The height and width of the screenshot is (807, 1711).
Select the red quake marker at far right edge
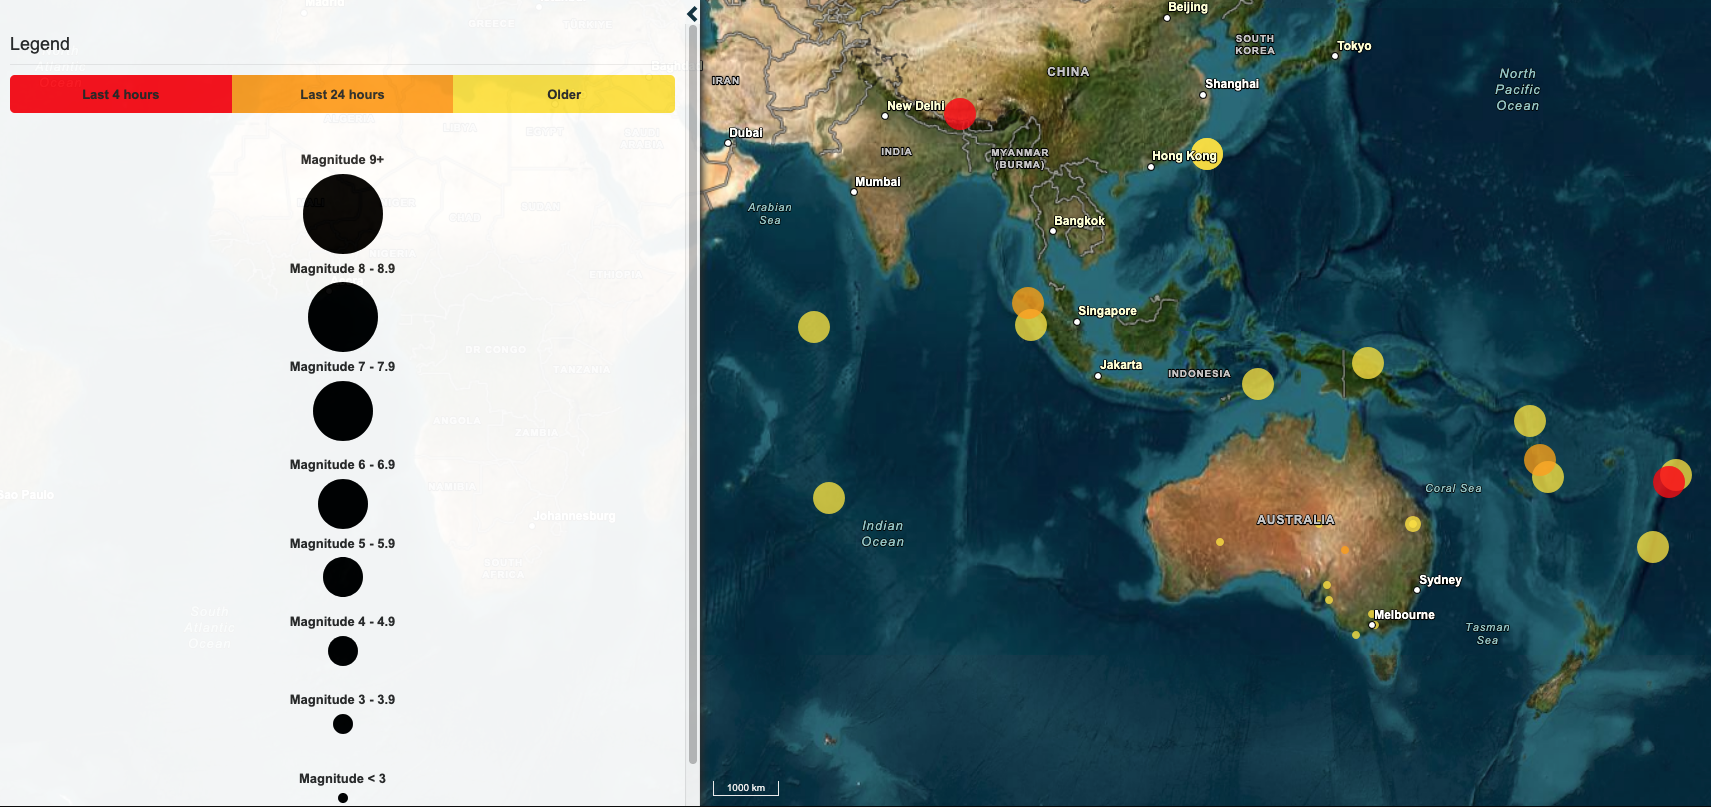click(x=1668, y=482)
